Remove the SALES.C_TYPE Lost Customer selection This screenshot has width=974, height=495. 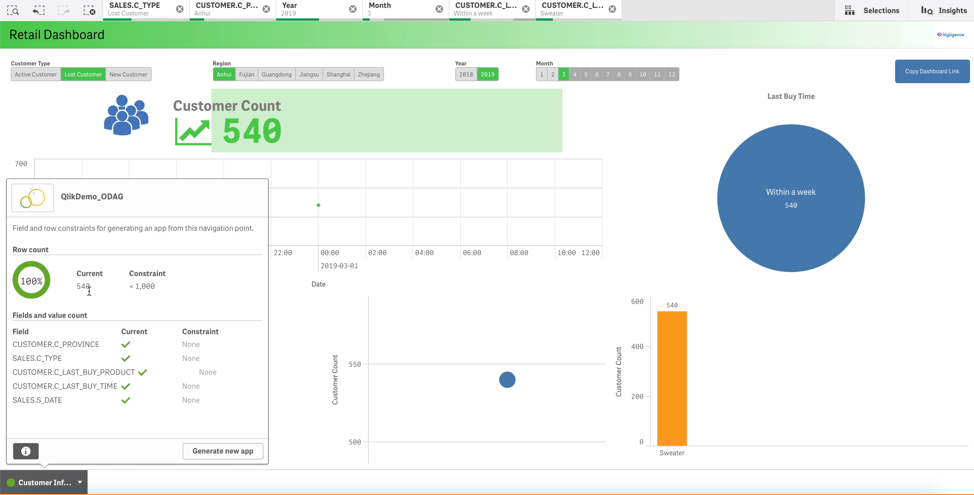pos(180,10)
